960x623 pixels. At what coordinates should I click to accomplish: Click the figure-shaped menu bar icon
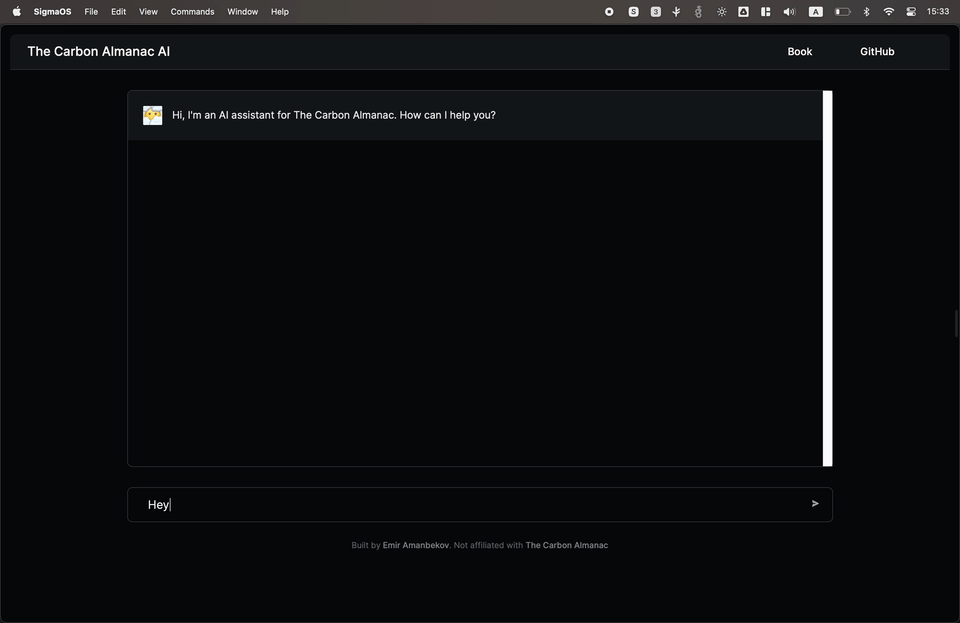pos(699,12)
